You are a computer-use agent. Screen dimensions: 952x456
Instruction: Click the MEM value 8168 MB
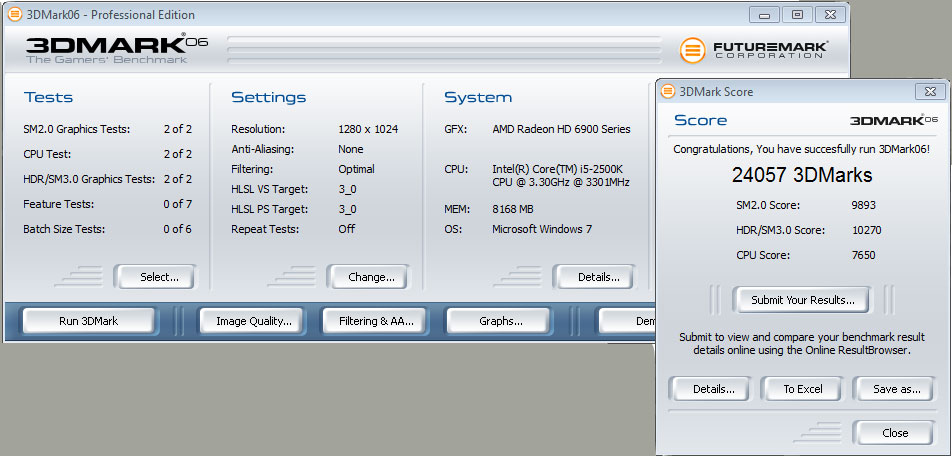(x=512, y=209)
